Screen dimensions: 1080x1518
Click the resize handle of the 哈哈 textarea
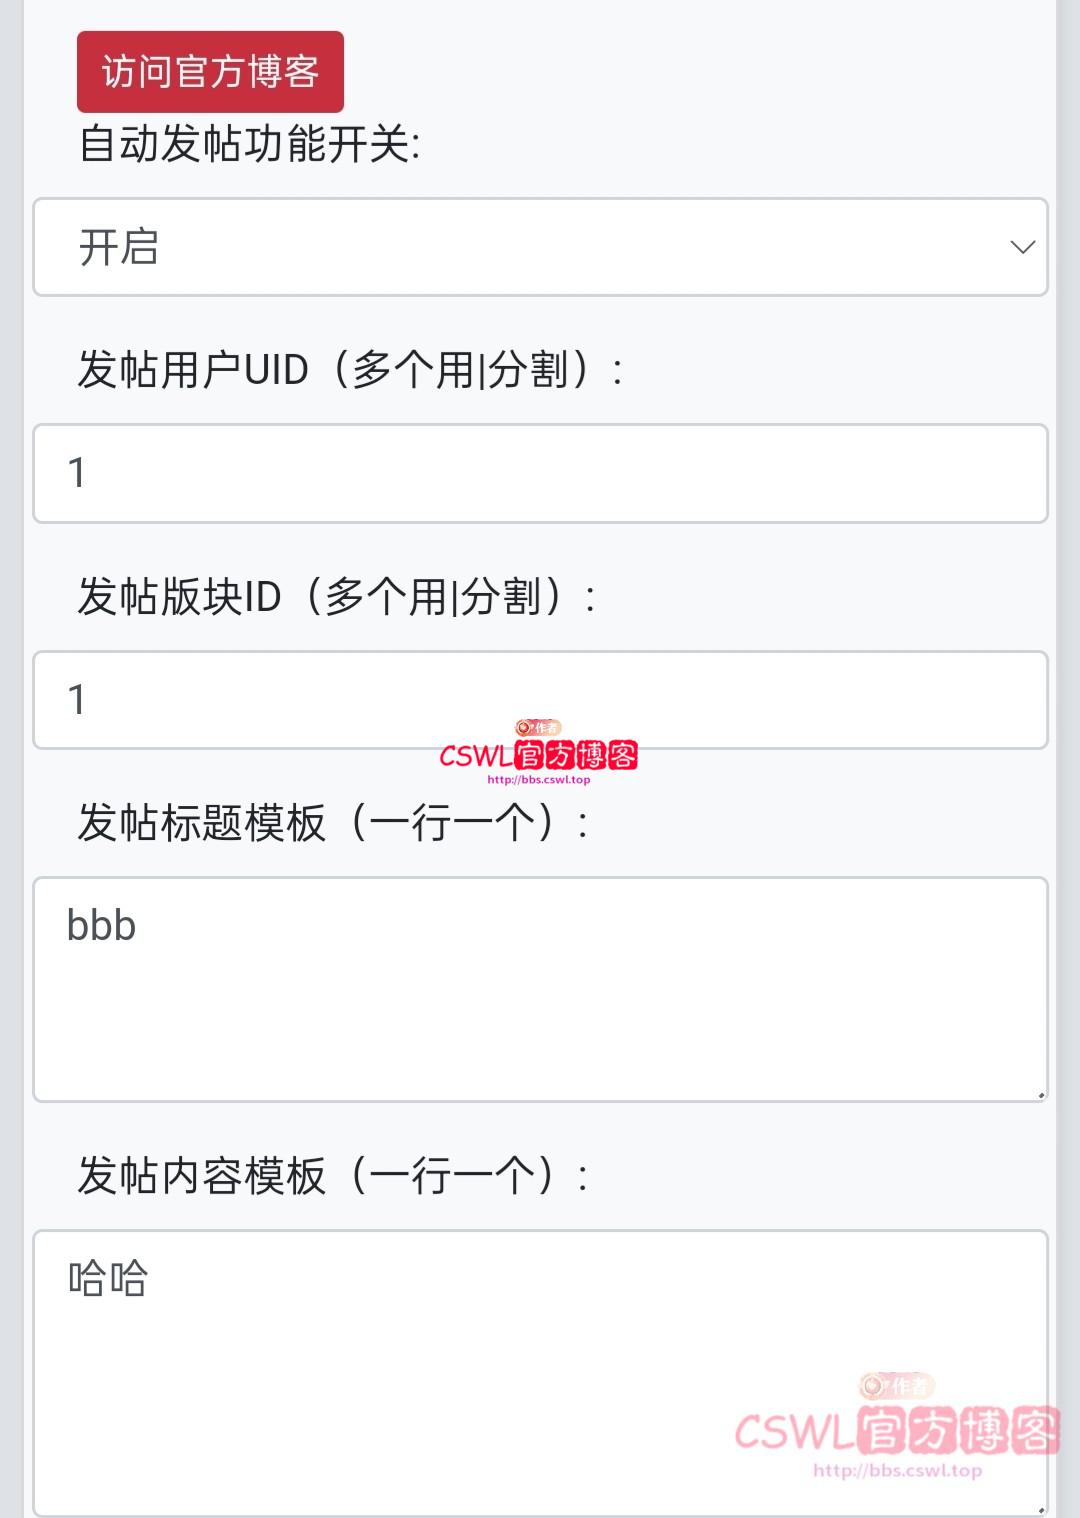tap(1041, 1509)
